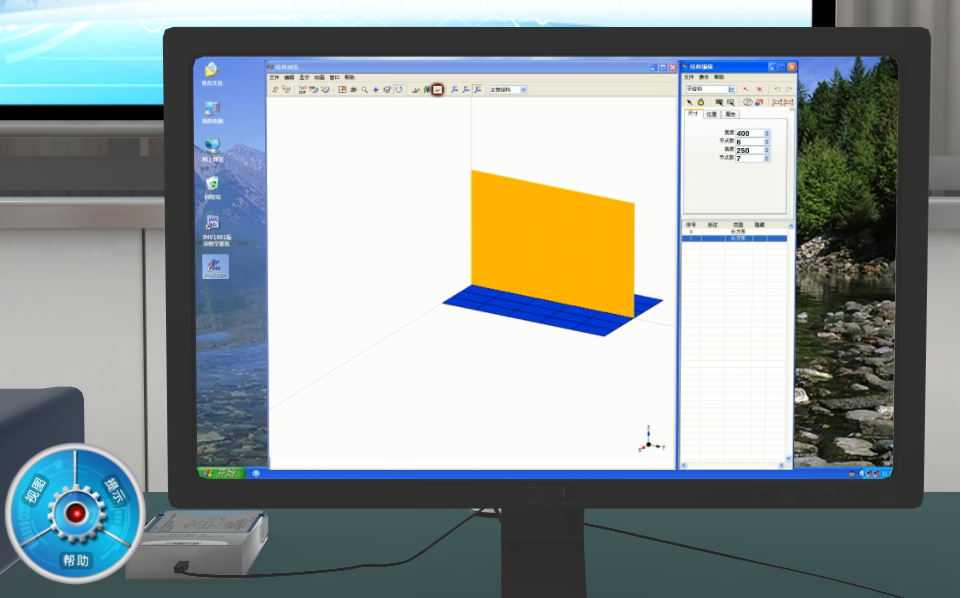Switch to the 位置 tab
961x598 pixels.
711,114
